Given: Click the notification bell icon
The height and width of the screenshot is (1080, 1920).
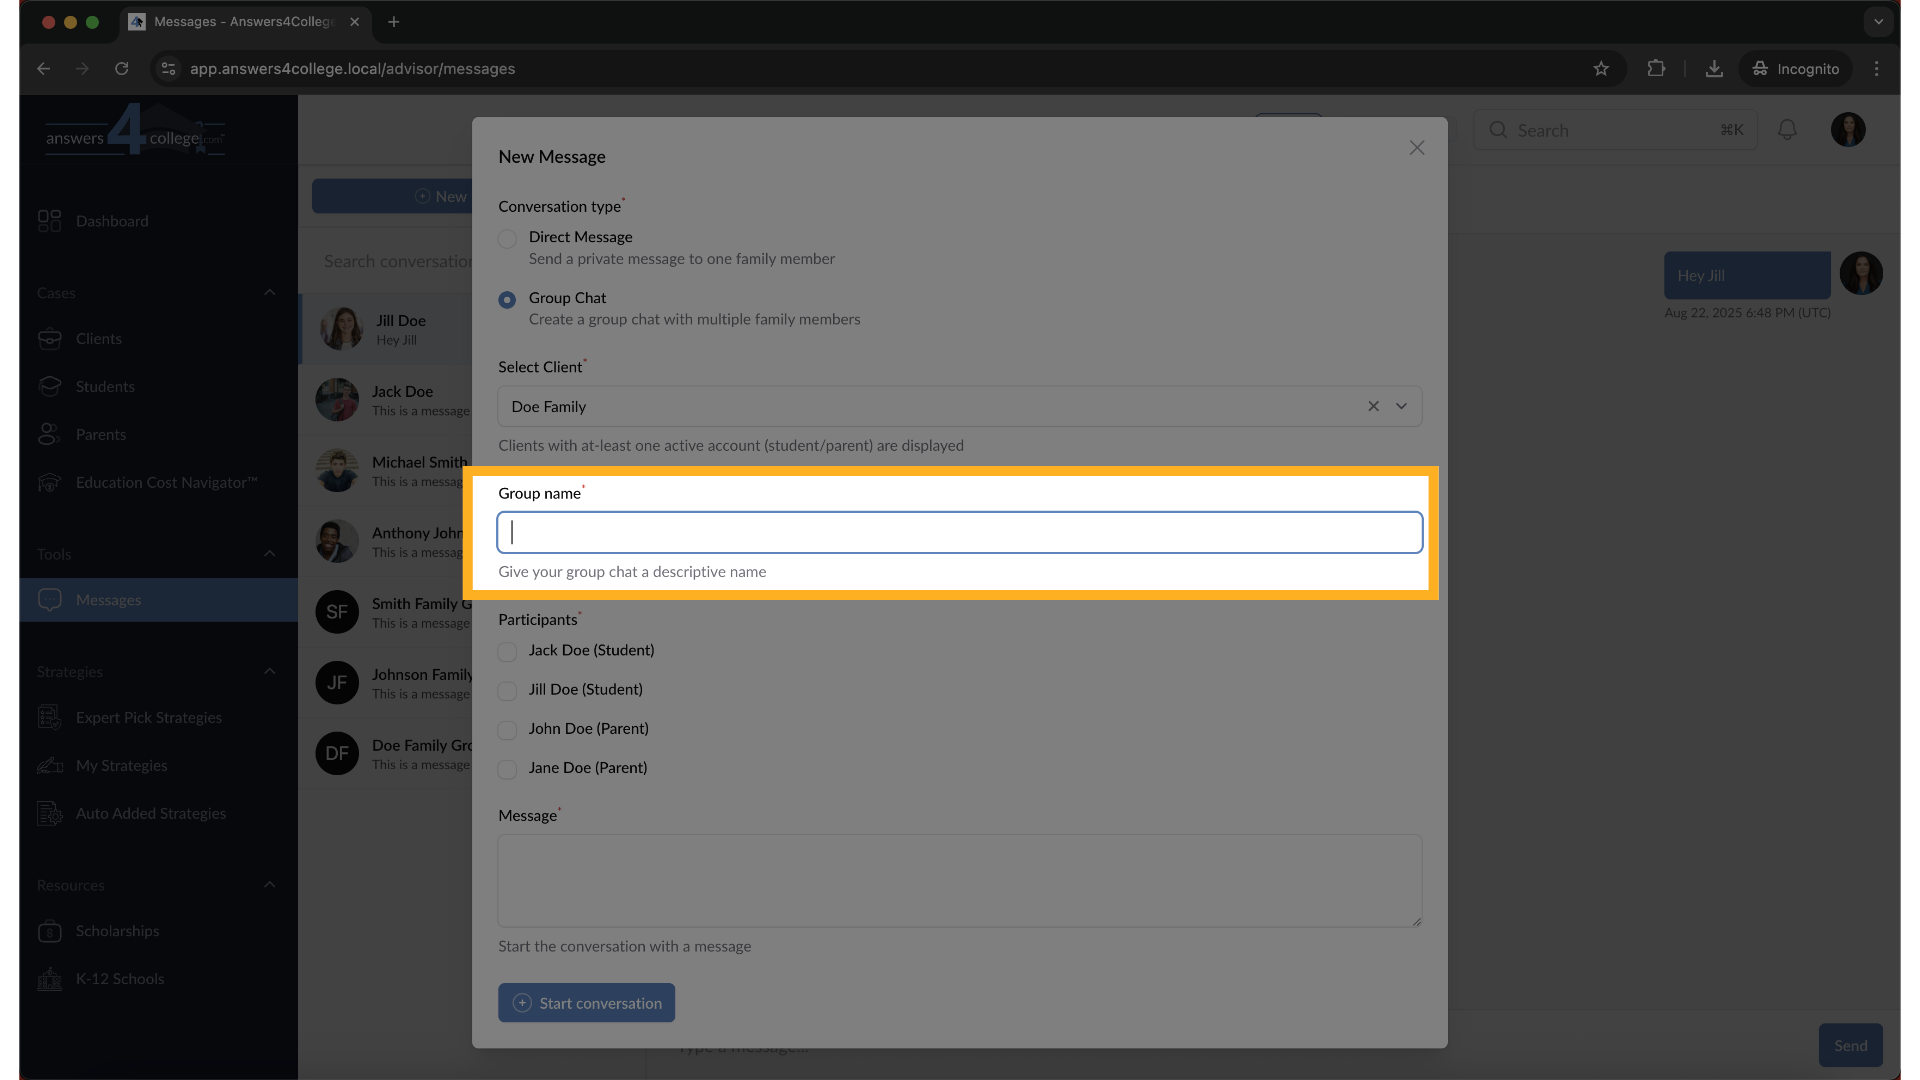Looking at the screenshot, I should tap(1787, 129).
